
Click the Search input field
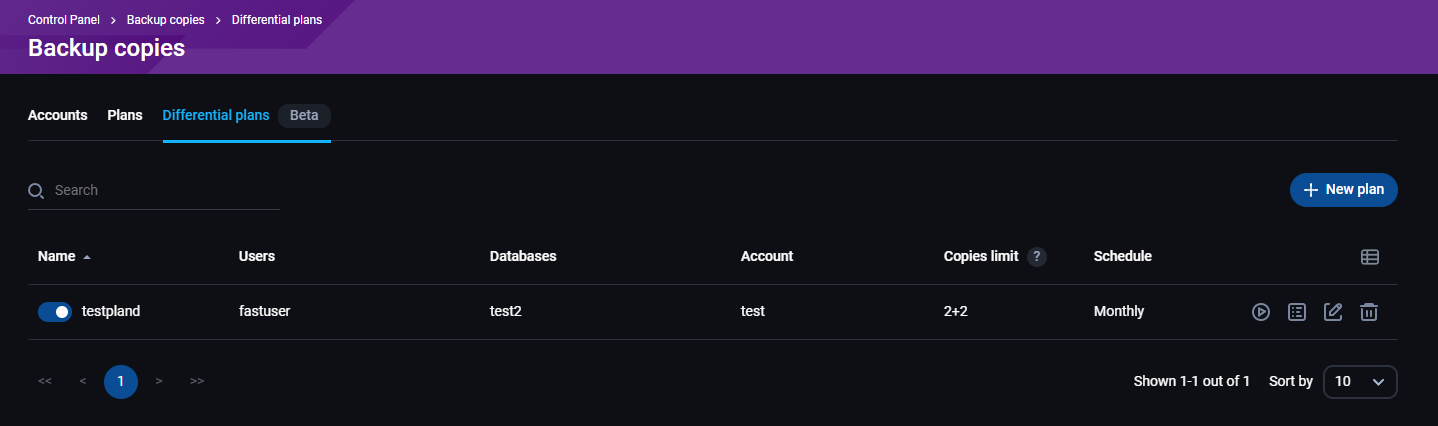click(165, 190)
